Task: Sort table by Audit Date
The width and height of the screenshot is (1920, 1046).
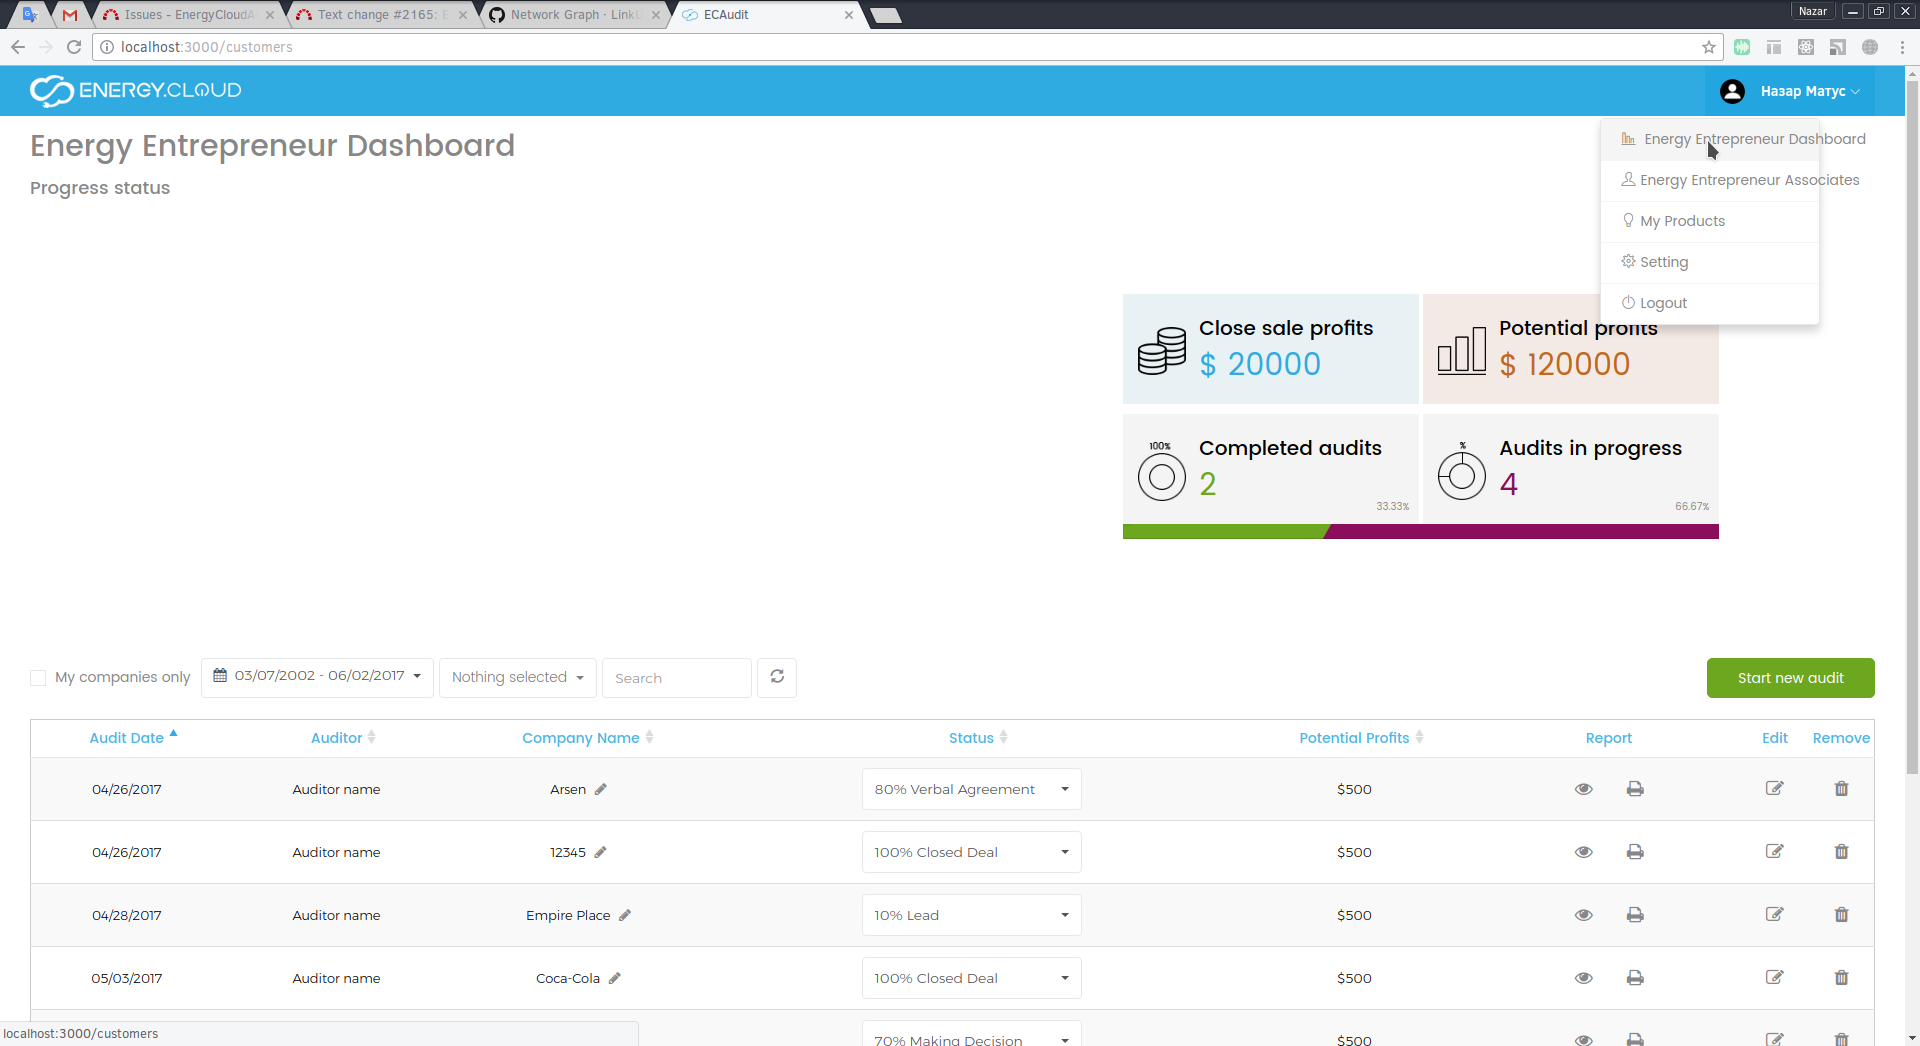Action: (133, 738)
